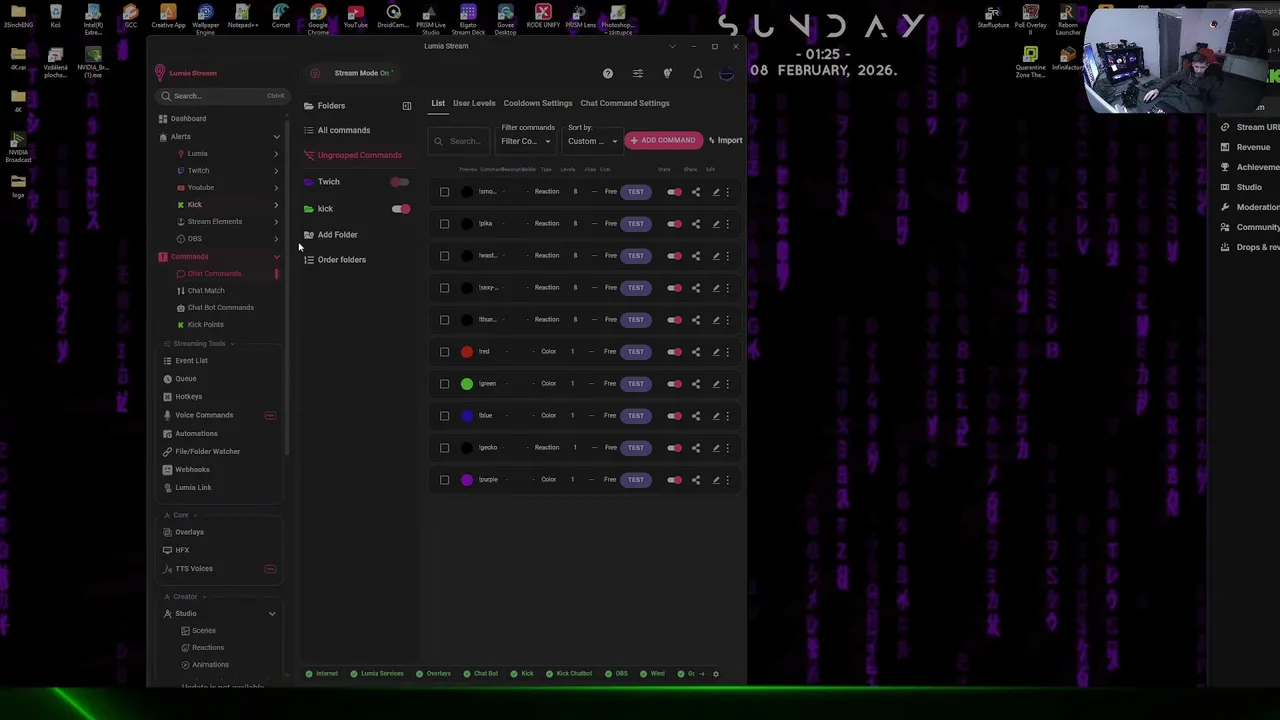Image resolution: width=1280 pixels, height=720 pixels.
Task: Open status bar gear settings icon
Action: click(x=715, y=673)
